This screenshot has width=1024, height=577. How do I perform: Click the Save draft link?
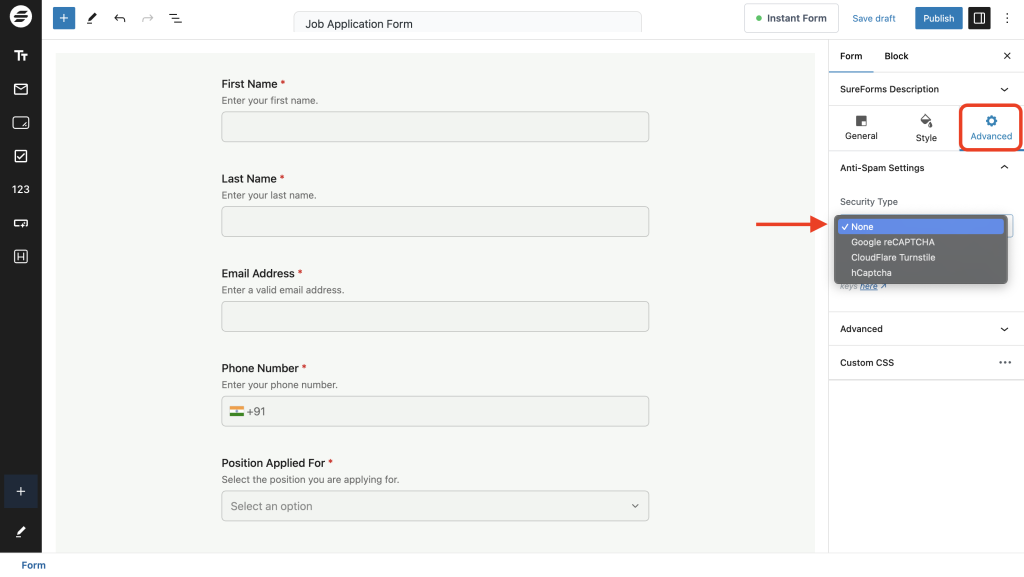[x=873, y=18]
